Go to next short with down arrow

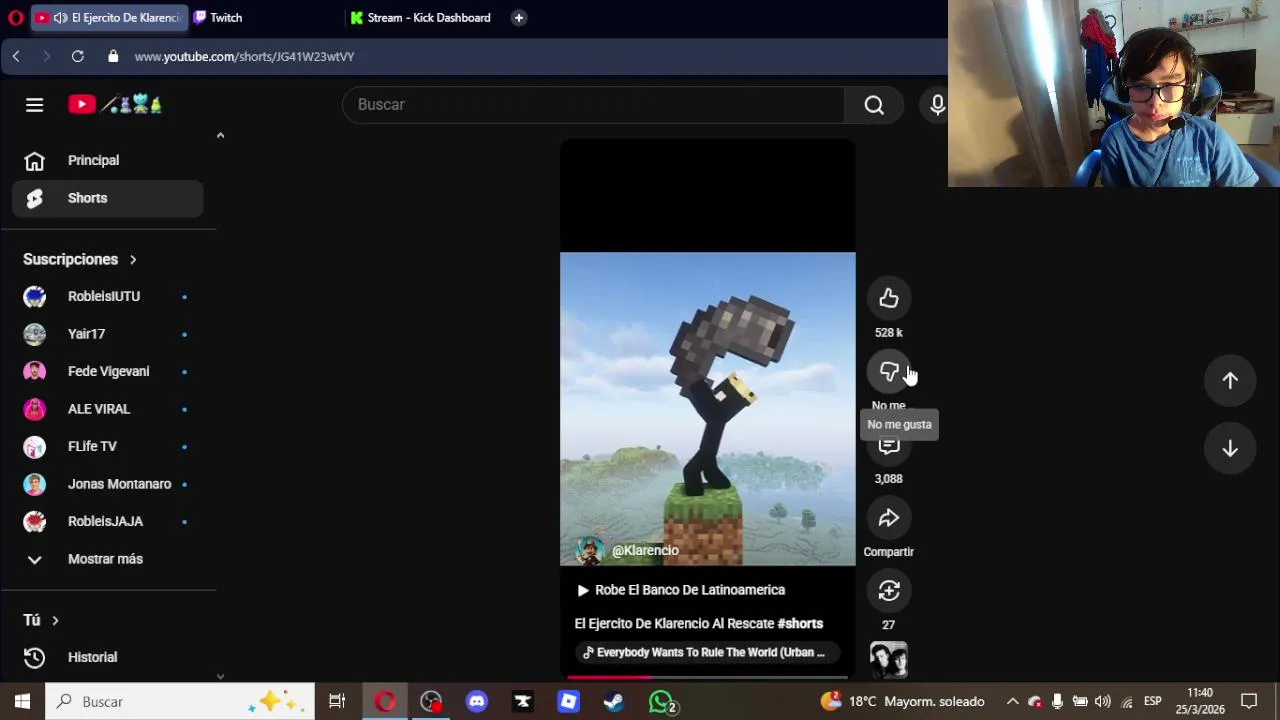click(1230, 449)
